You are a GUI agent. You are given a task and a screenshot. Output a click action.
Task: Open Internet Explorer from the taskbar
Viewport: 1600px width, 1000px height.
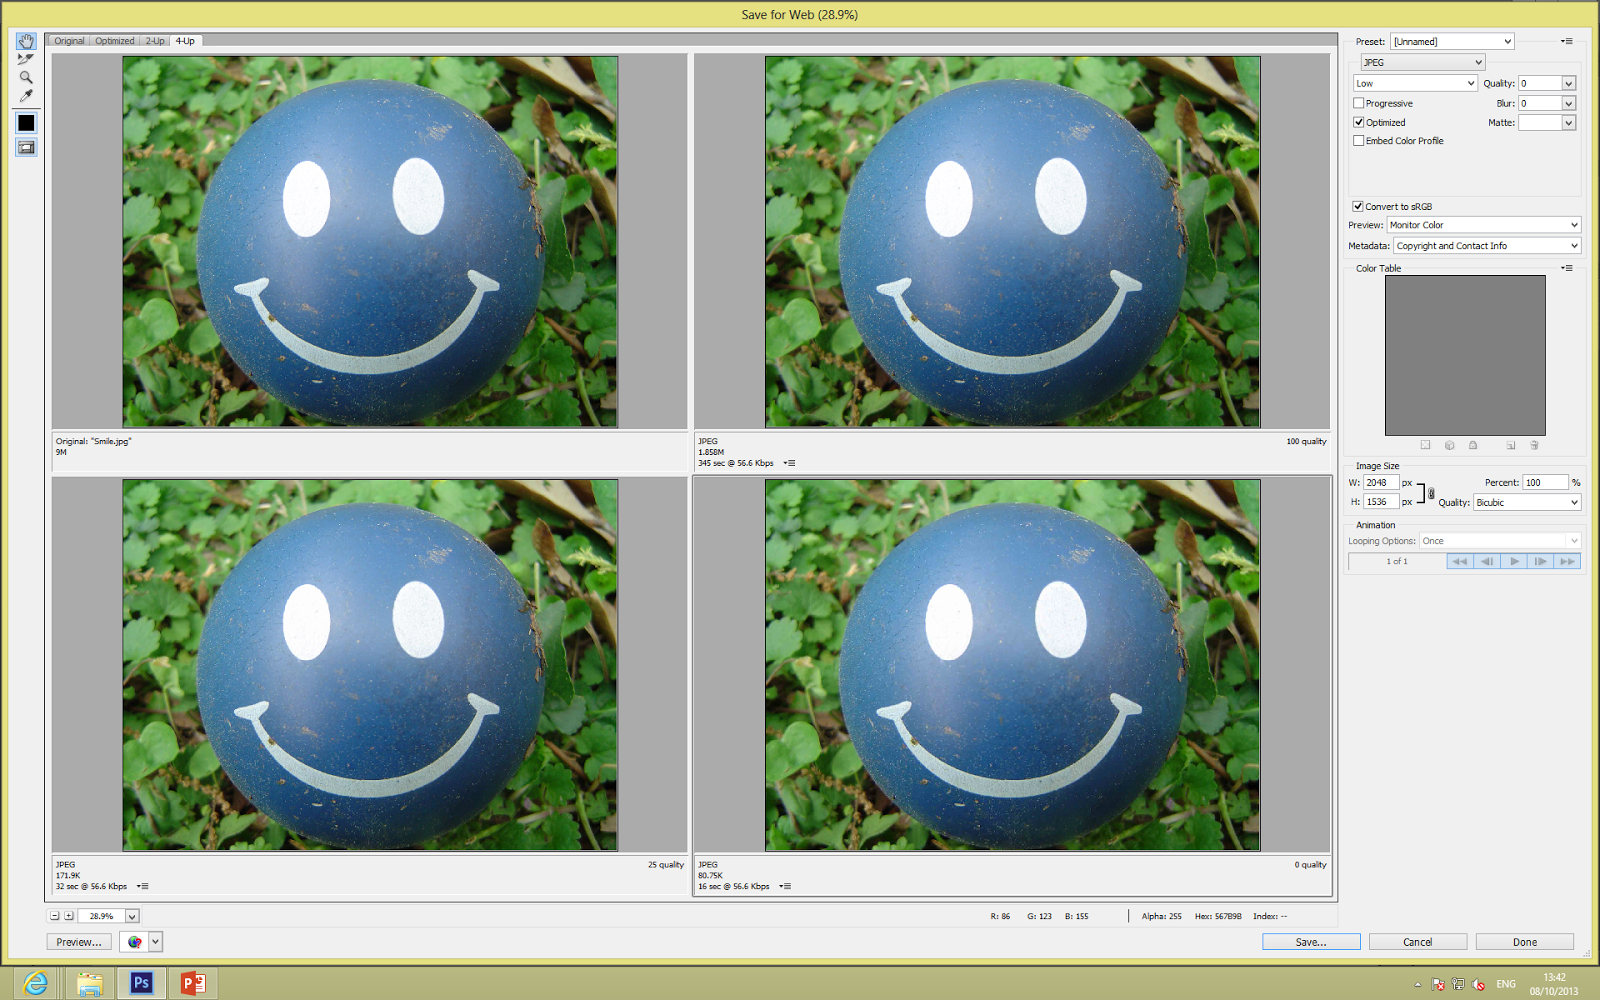(35, 983)
